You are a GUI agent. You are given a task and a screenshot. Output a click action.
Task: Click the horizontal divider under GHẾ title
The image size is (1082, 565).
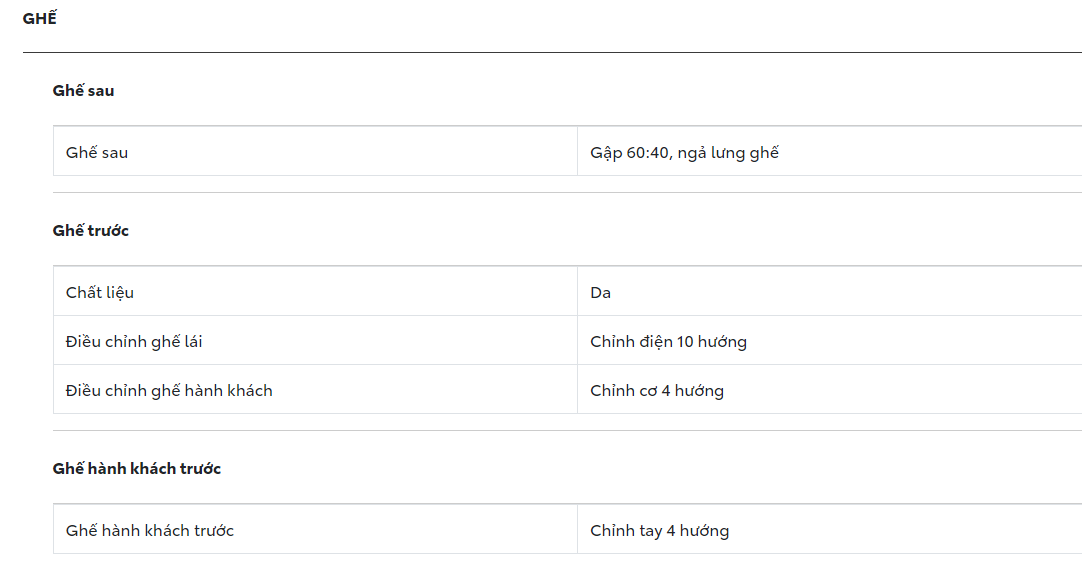pyautogui.click(x=550, y=52)
